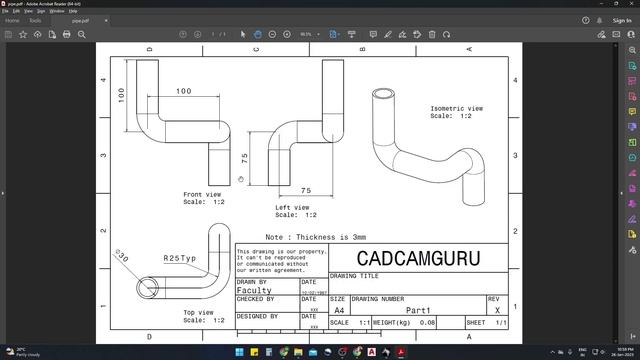Open the clock and date in taskbar
The image size is (640, 360).
(x=622, y=352)
